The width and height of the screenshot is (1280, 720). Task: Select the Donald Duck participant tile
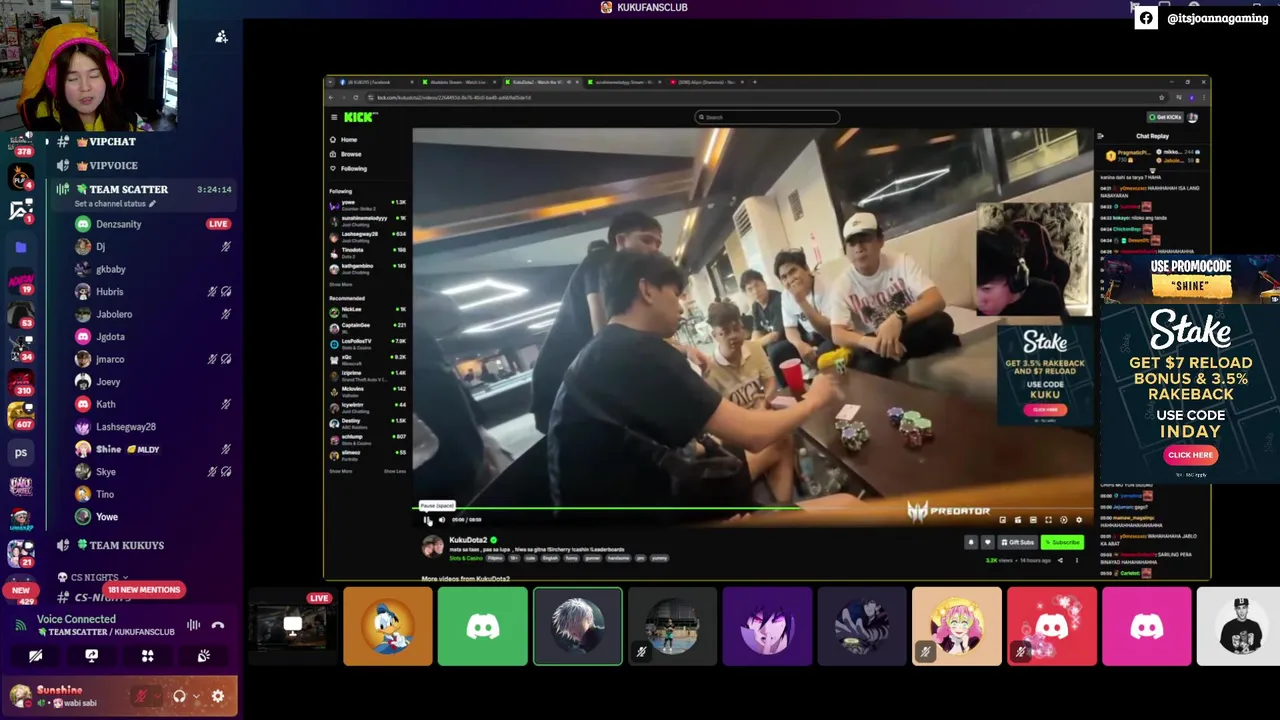pos(388,626)
